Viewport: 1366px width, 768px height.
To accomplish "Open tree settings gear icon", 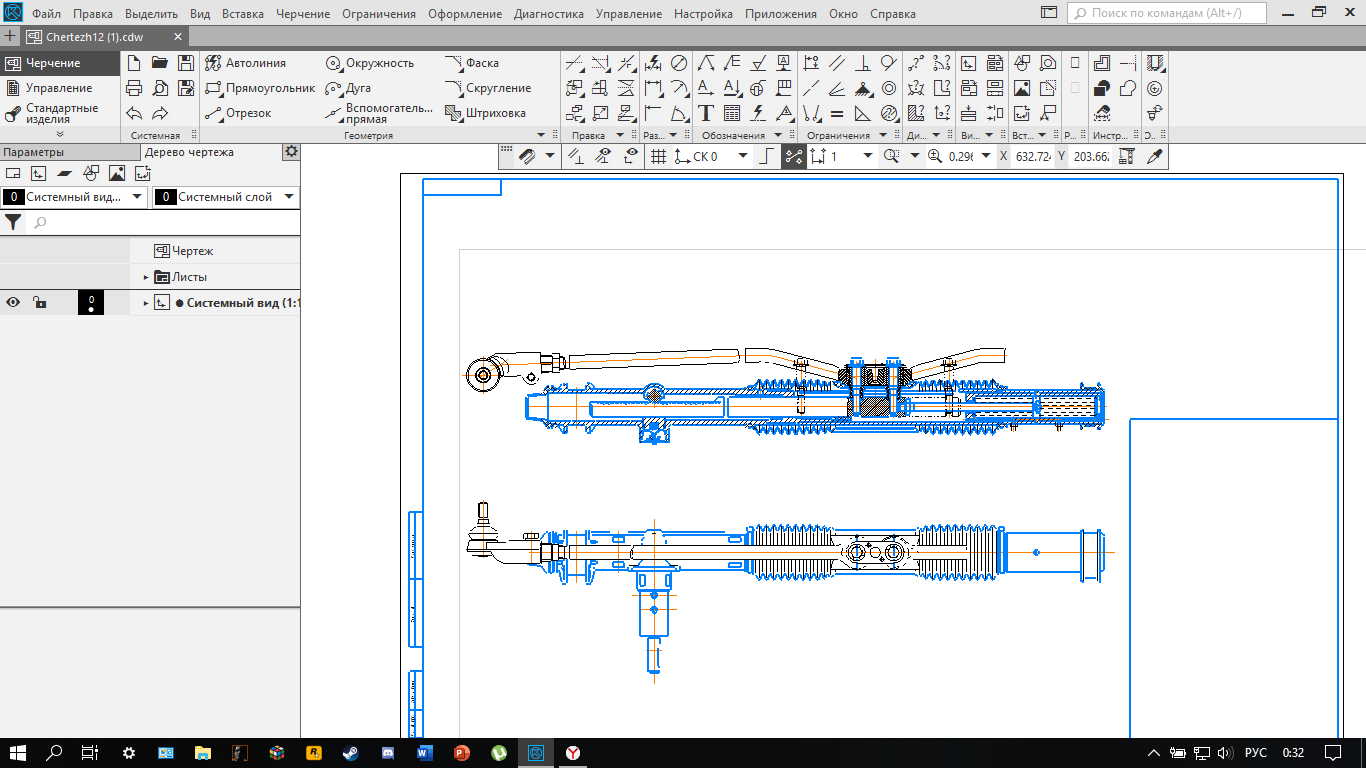I will tap(291, 152).
